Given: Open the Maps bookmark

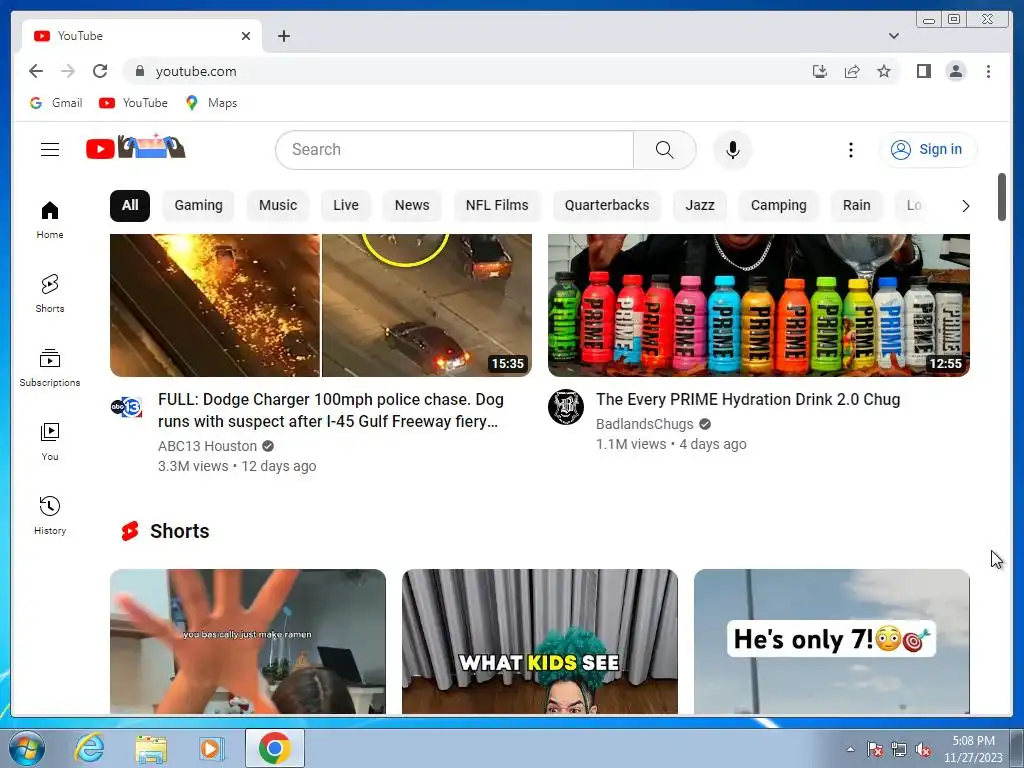Looking at the screenshot, I should pyautogui.click(x=211, y=103).
